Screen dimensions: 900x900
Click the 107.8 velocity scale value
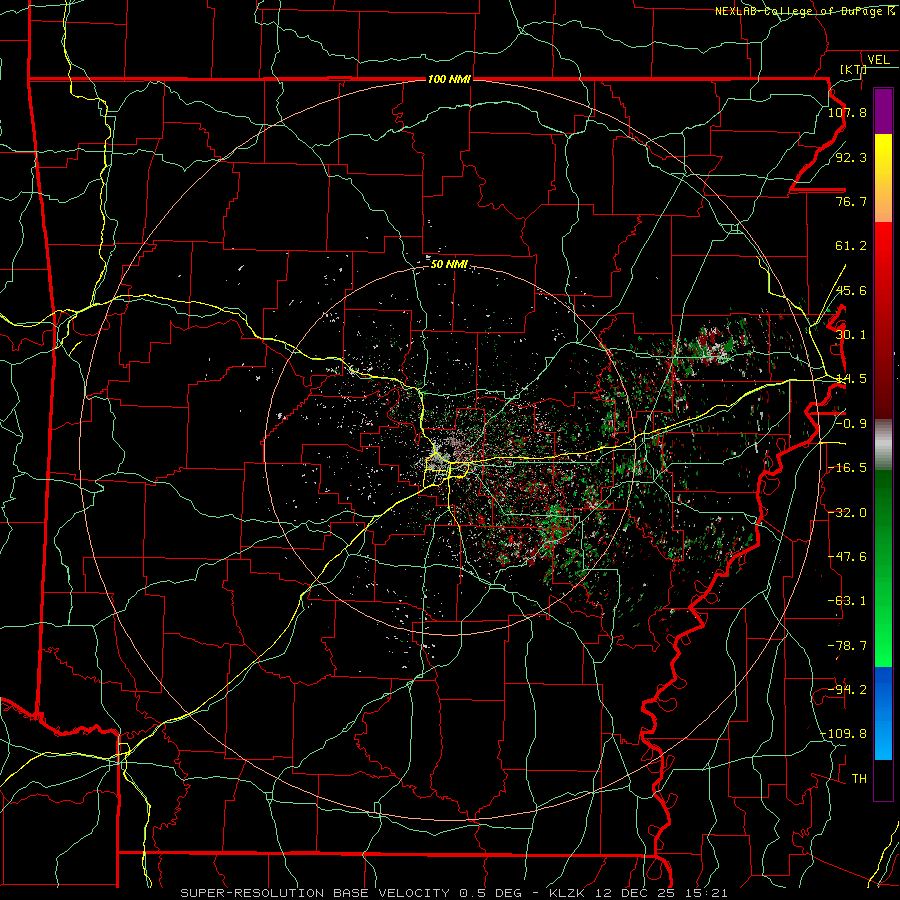847,112
